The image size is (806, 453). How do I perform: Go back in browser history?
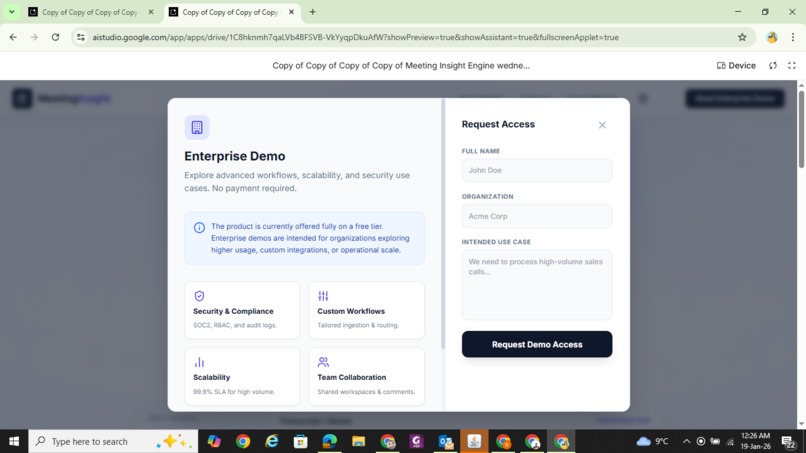pos(13,37)
